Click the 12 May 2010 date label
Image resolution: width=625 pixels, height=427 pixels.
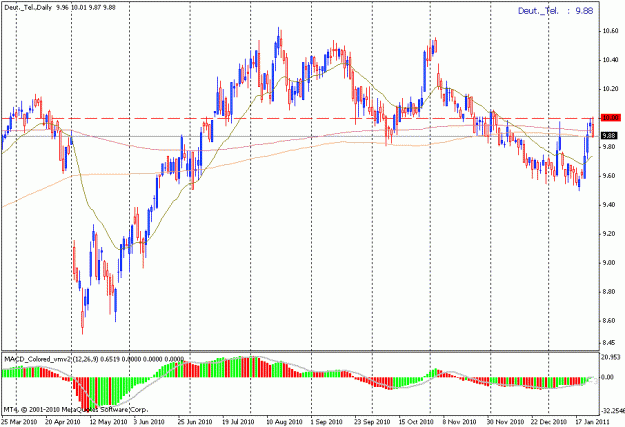tap(108, 422)
